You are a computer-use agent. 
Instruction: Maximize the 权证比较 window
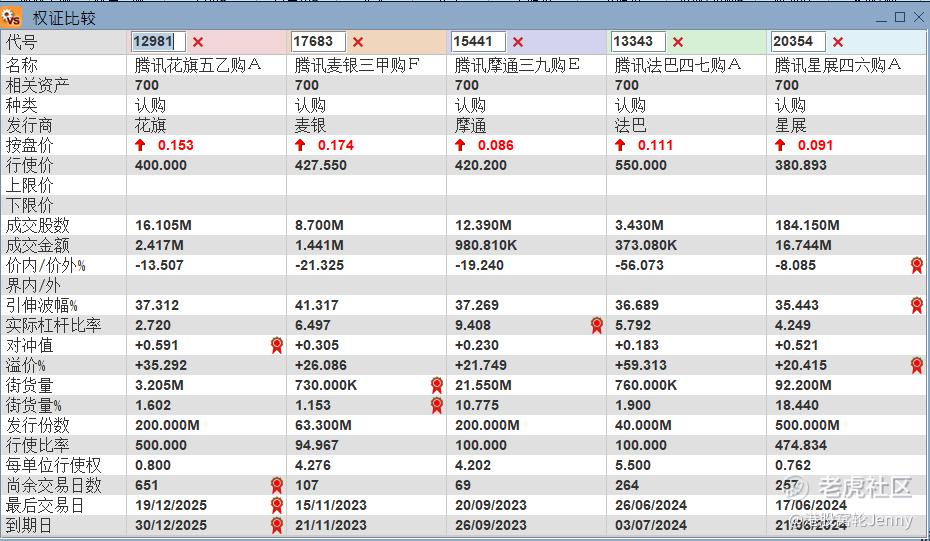(x=900, y=17)
